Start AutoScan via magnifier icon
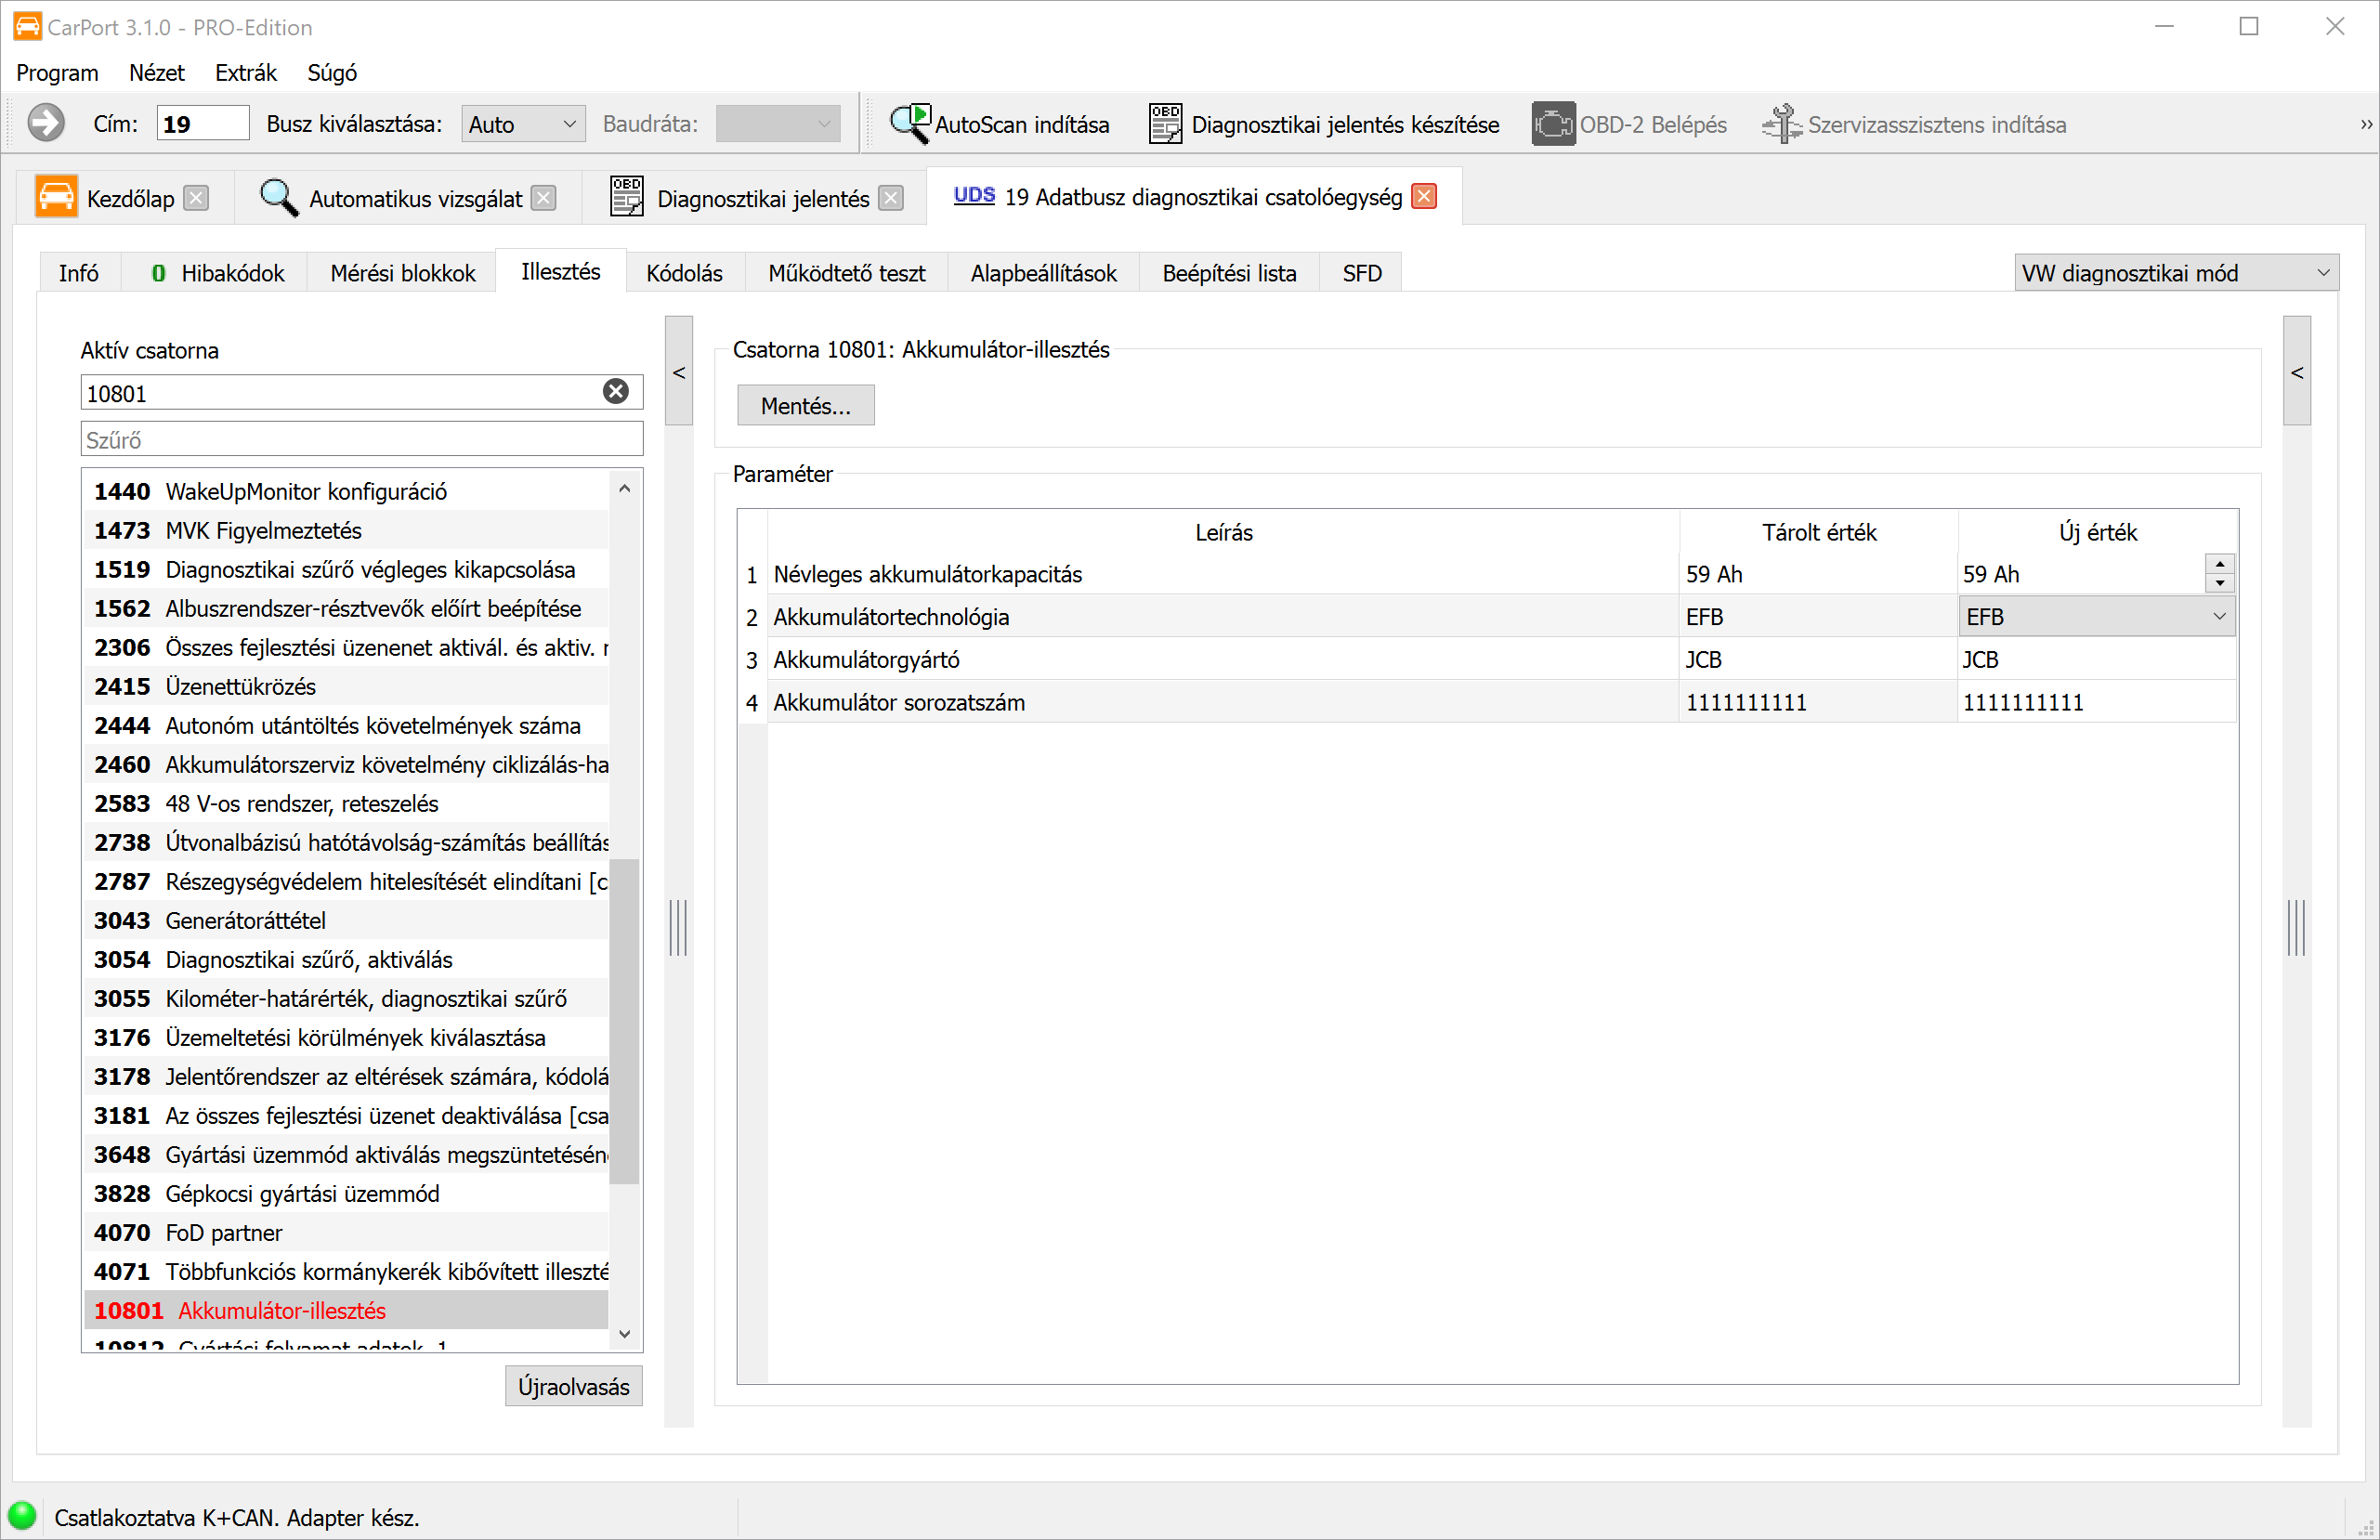The width and height of the screenshot is (2380, 1540). (x=910, y=124)
